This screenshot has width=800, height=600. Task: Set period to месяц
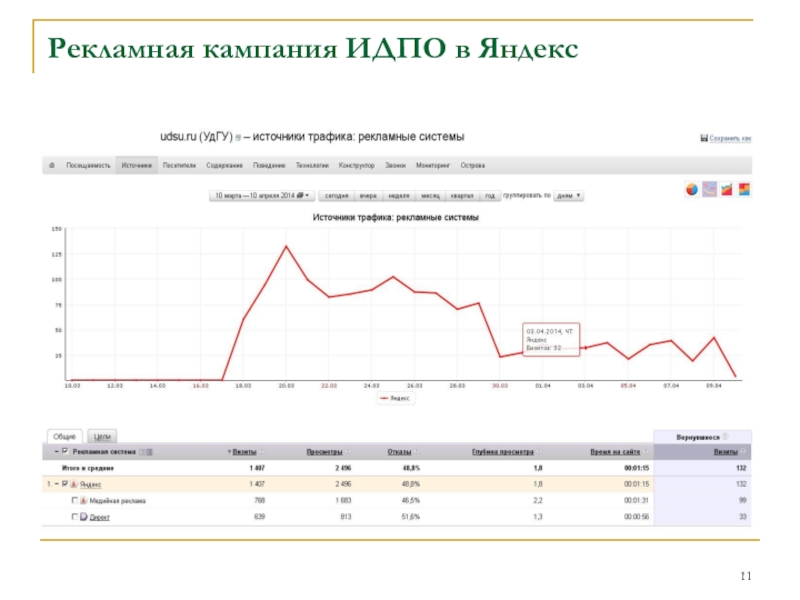click(430, 195)
